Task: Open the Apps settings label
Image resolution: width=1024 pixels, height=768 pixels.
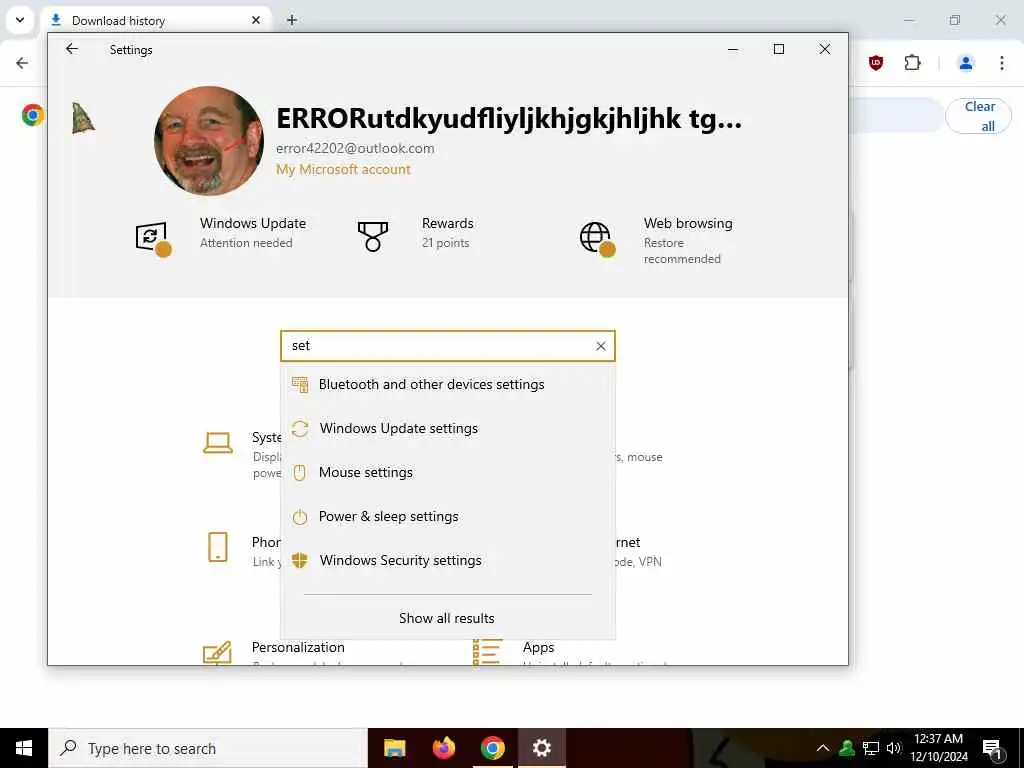Action: [538, 647]
